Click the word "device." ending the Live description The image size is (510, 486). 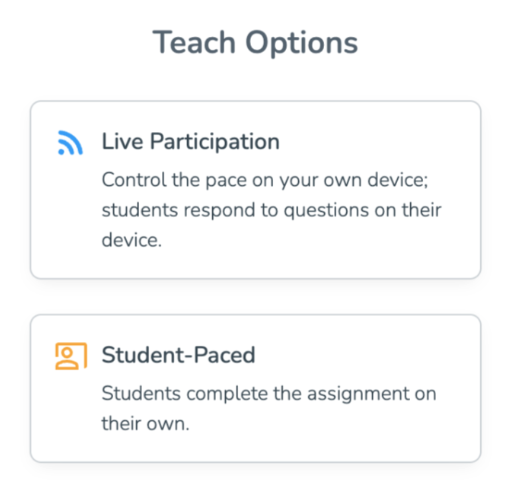(x=132, y=240)
